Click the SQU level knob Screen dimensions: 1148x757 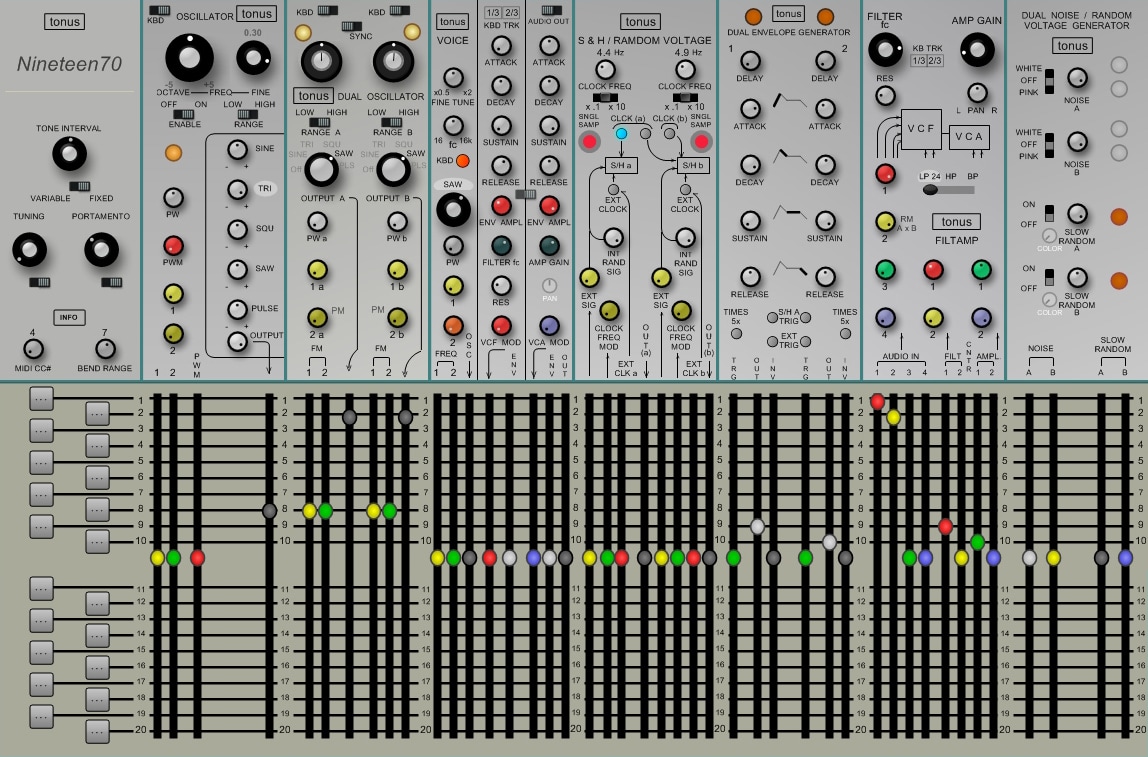pyautogui.click(x=237, y=229)
